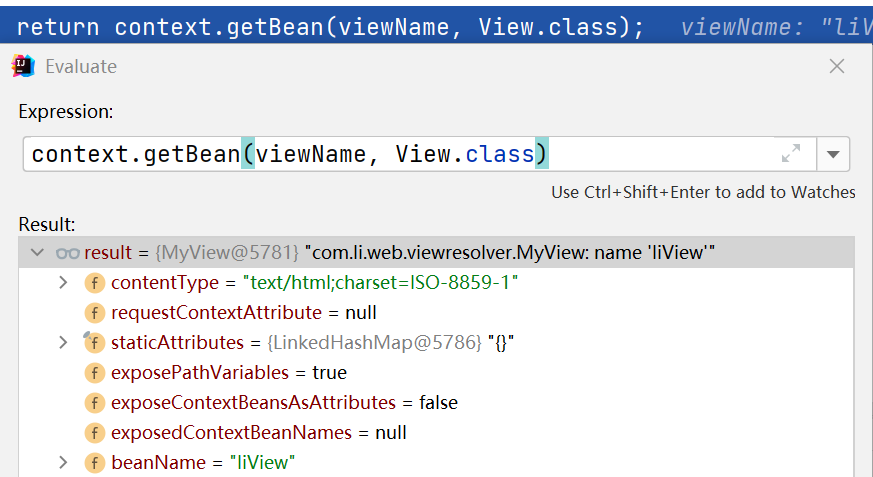Expand the staticAttributes field node
Viewport: 873px width, 477px height.
tap(64, 343)
